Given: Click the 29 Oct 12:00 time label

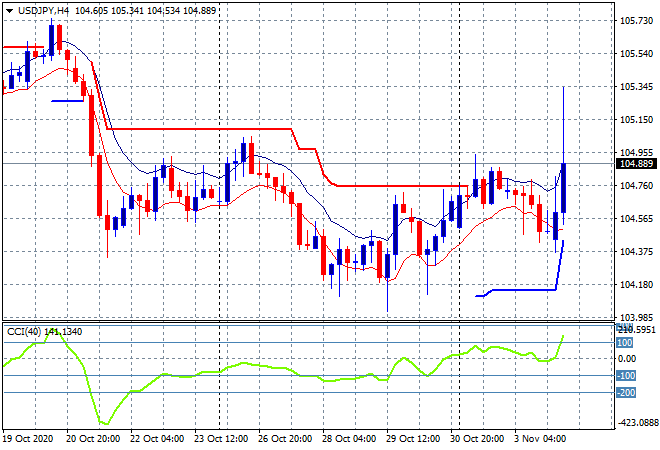Looking at the screenshot, I should pyautogui.click(x=413, y=439).
